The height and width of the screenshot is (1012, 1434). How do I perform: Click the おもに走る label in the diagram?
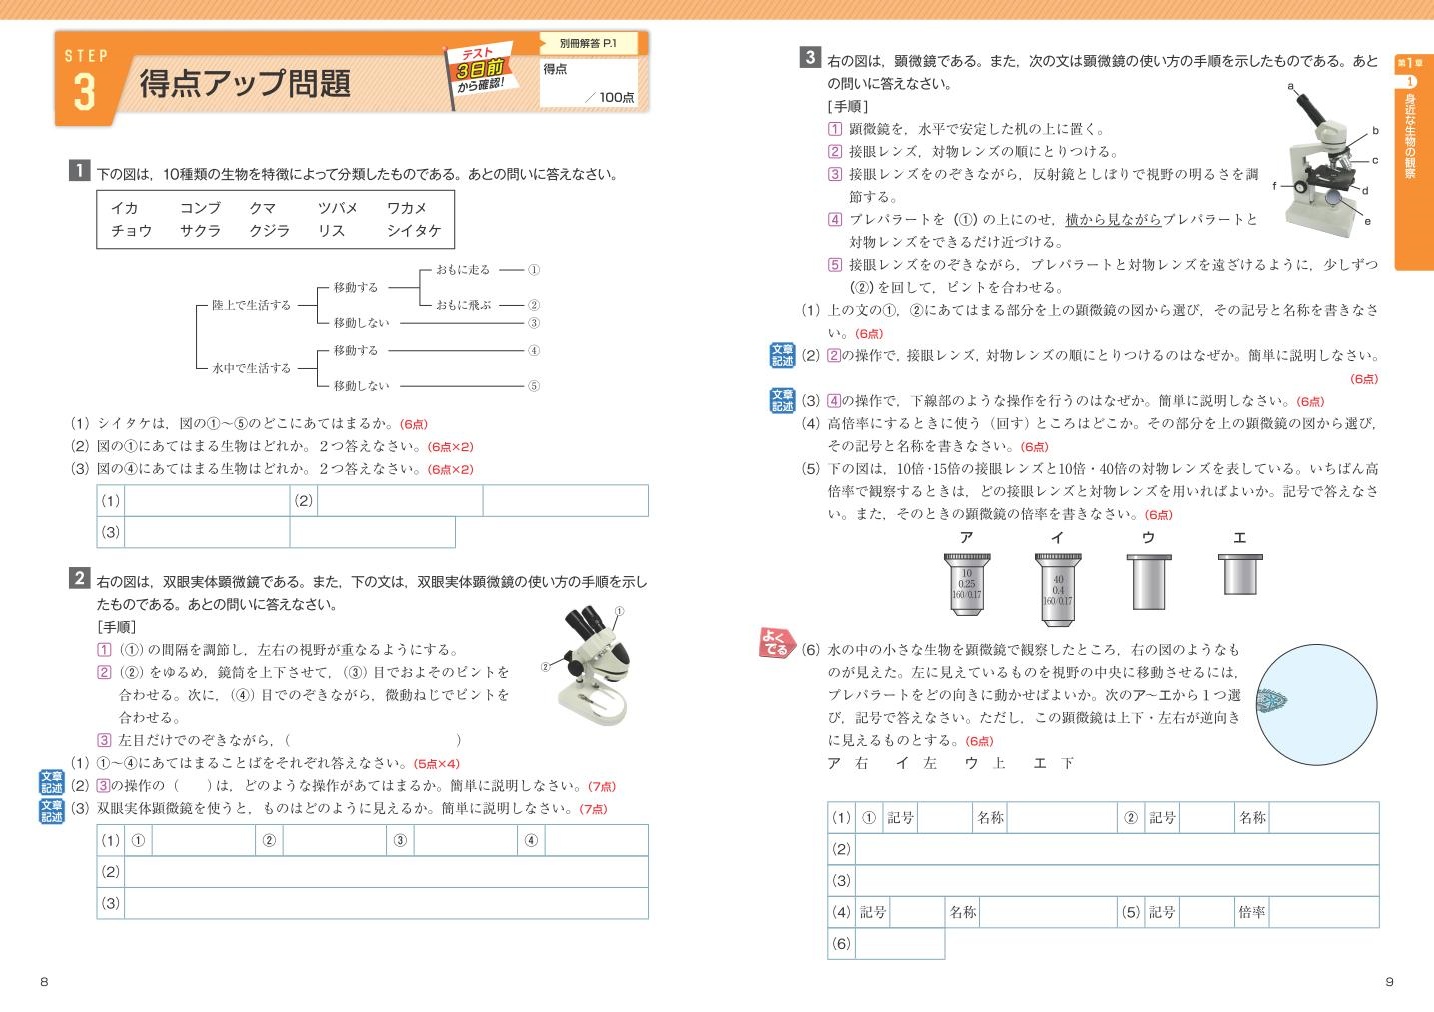(463, 270)
